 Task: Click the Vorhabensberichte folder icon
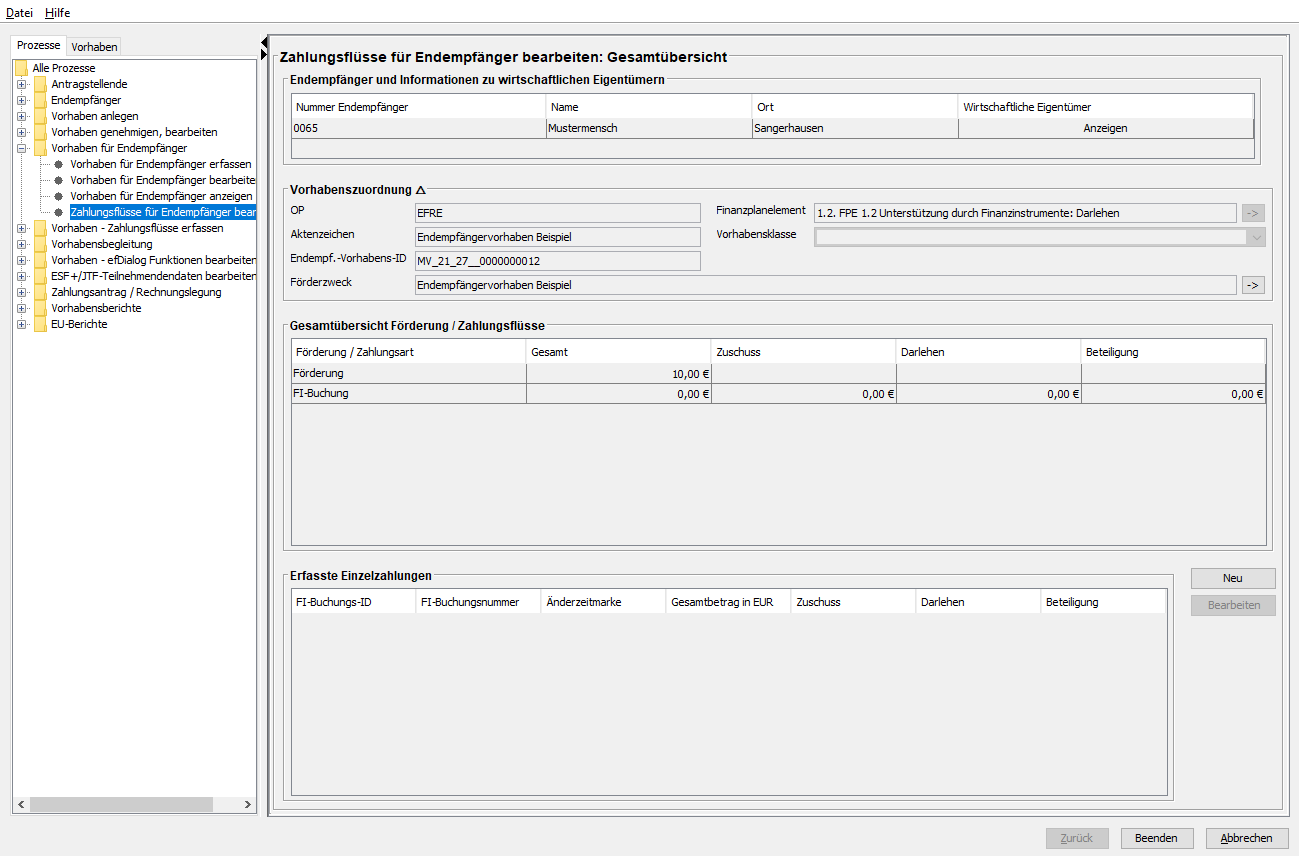point(40,308)
